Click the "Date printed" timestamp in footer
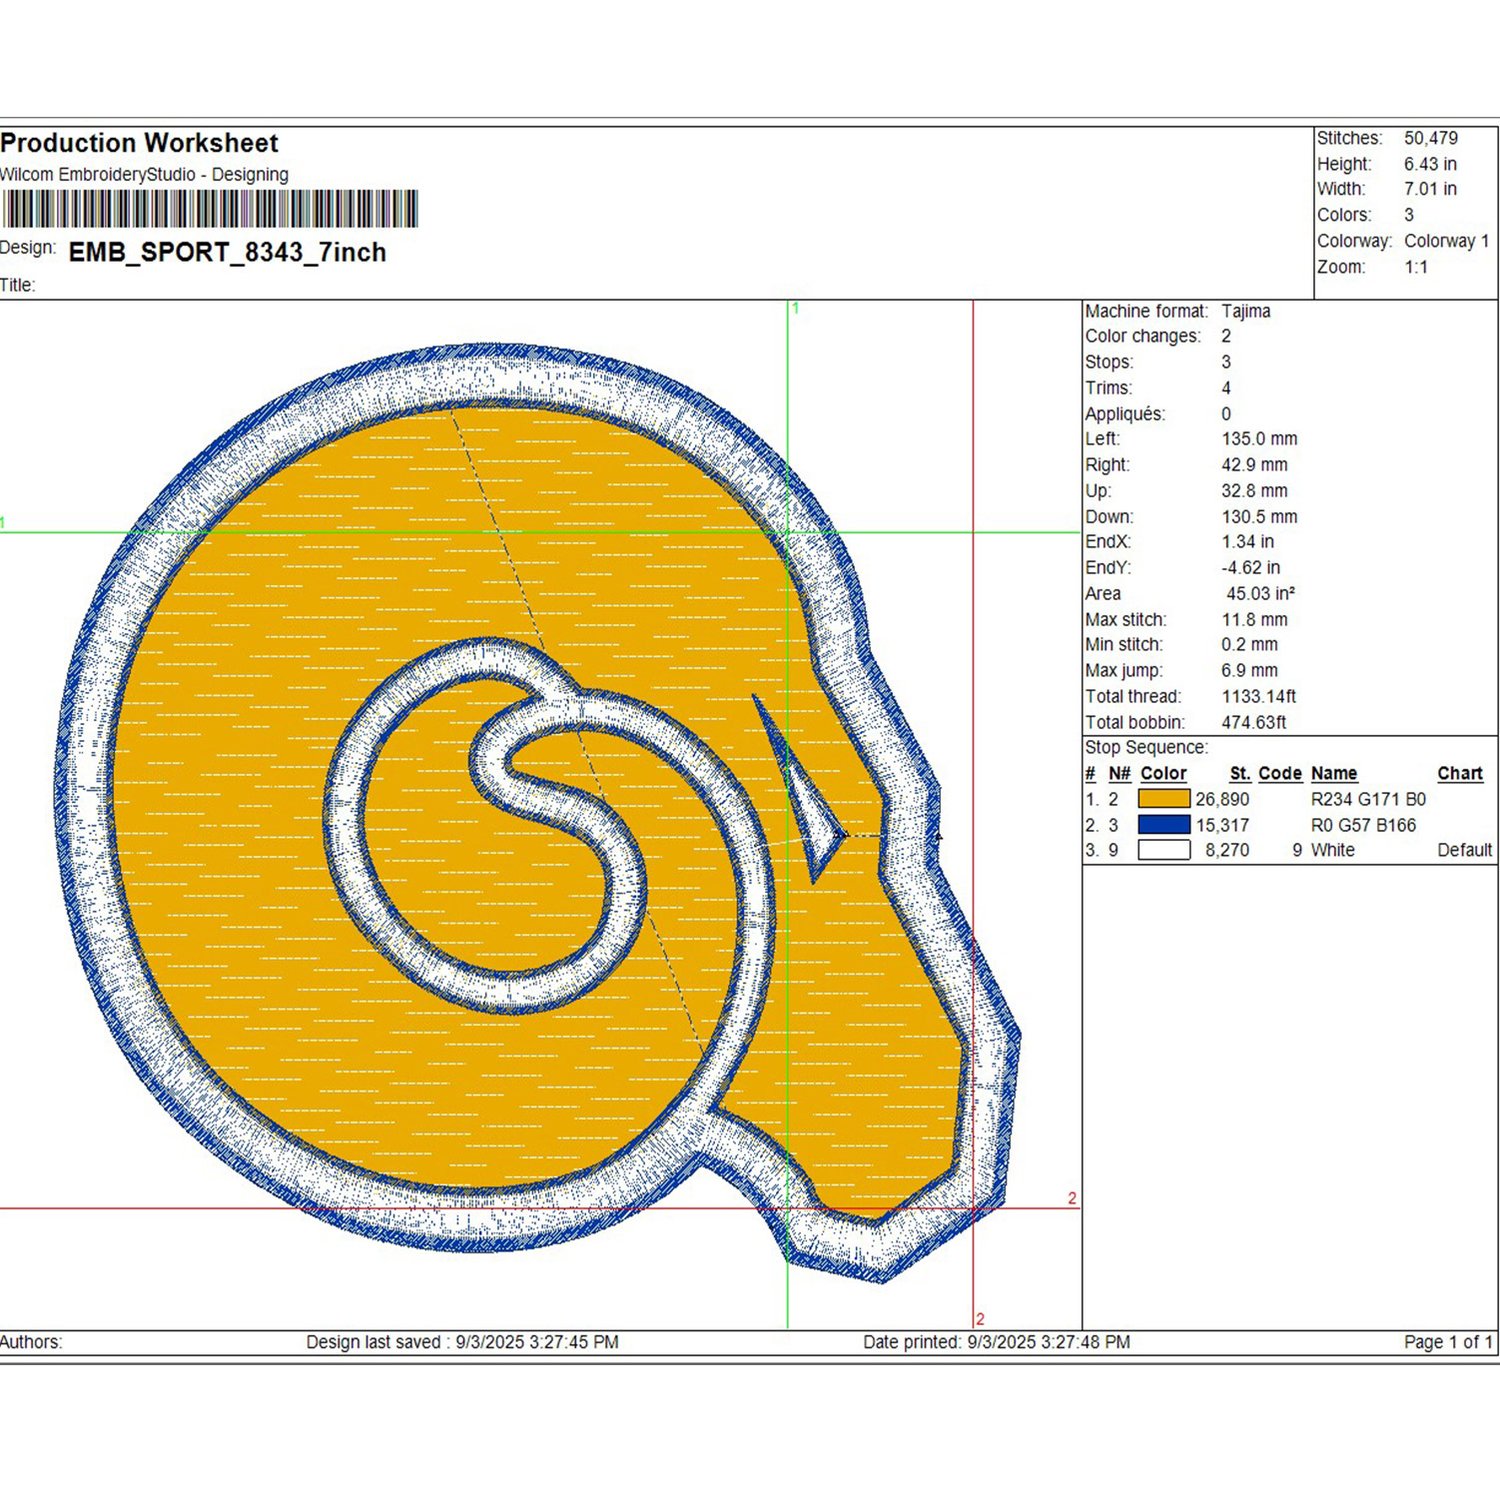This screenshot has height=1495, width=1500. coord(997,1342)
